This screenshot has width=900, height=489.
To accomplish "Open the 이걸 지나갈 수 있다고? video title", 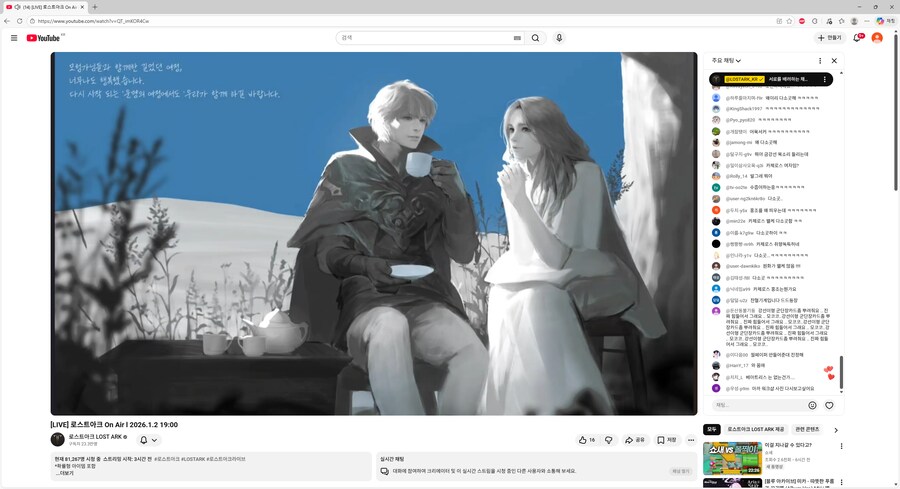I will click(x=788, y=445).
